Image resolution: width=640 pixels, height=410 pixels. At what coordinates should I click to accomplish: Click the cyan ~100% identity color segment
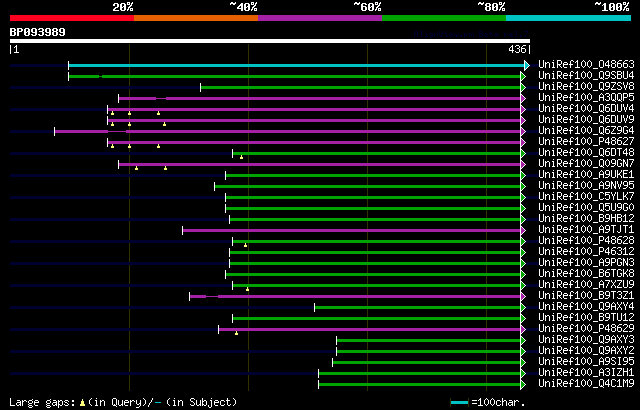569,18
